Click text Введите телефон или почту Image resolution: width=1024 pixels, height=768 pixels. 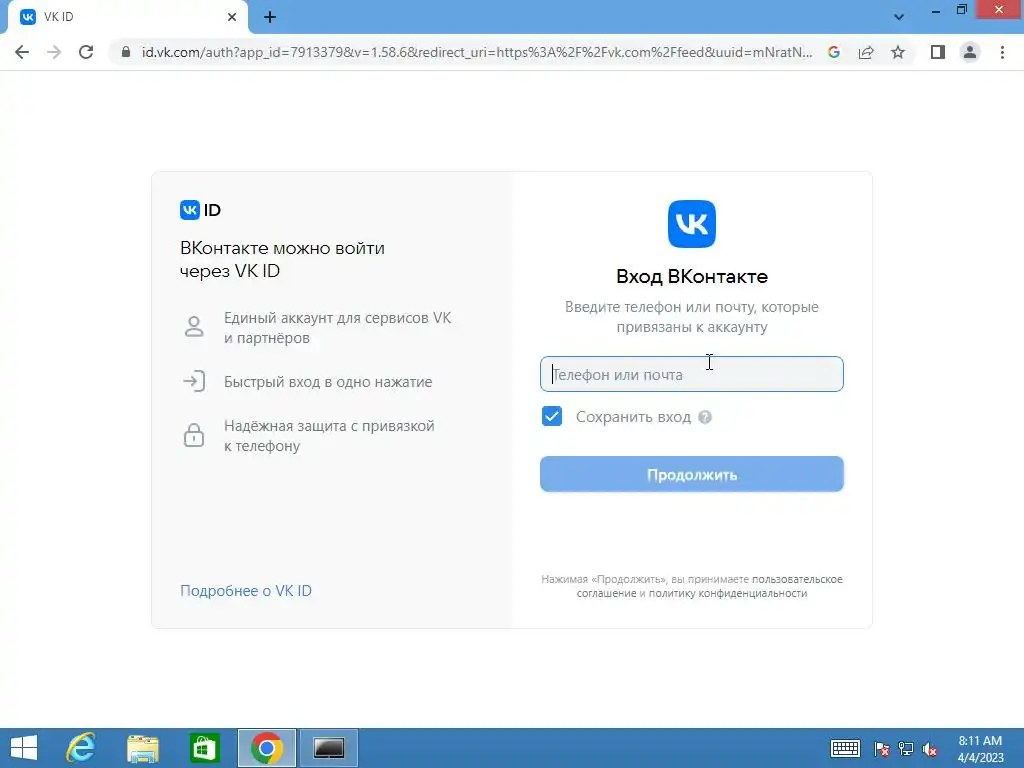pos(659,307)
